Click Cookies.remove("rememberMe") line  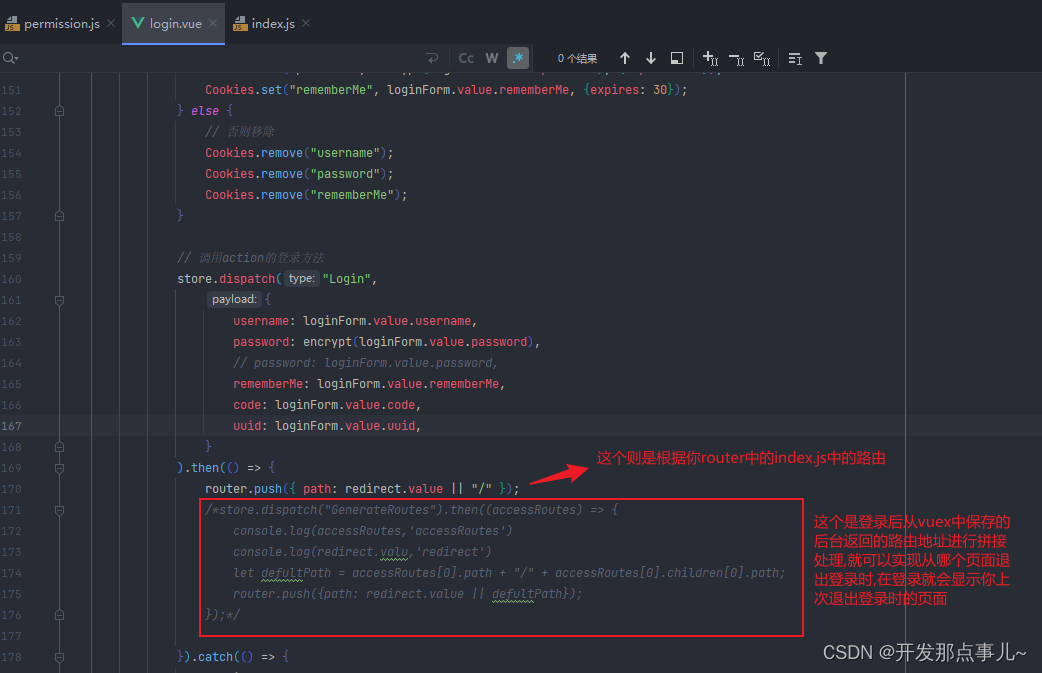[x=306, y=195]
